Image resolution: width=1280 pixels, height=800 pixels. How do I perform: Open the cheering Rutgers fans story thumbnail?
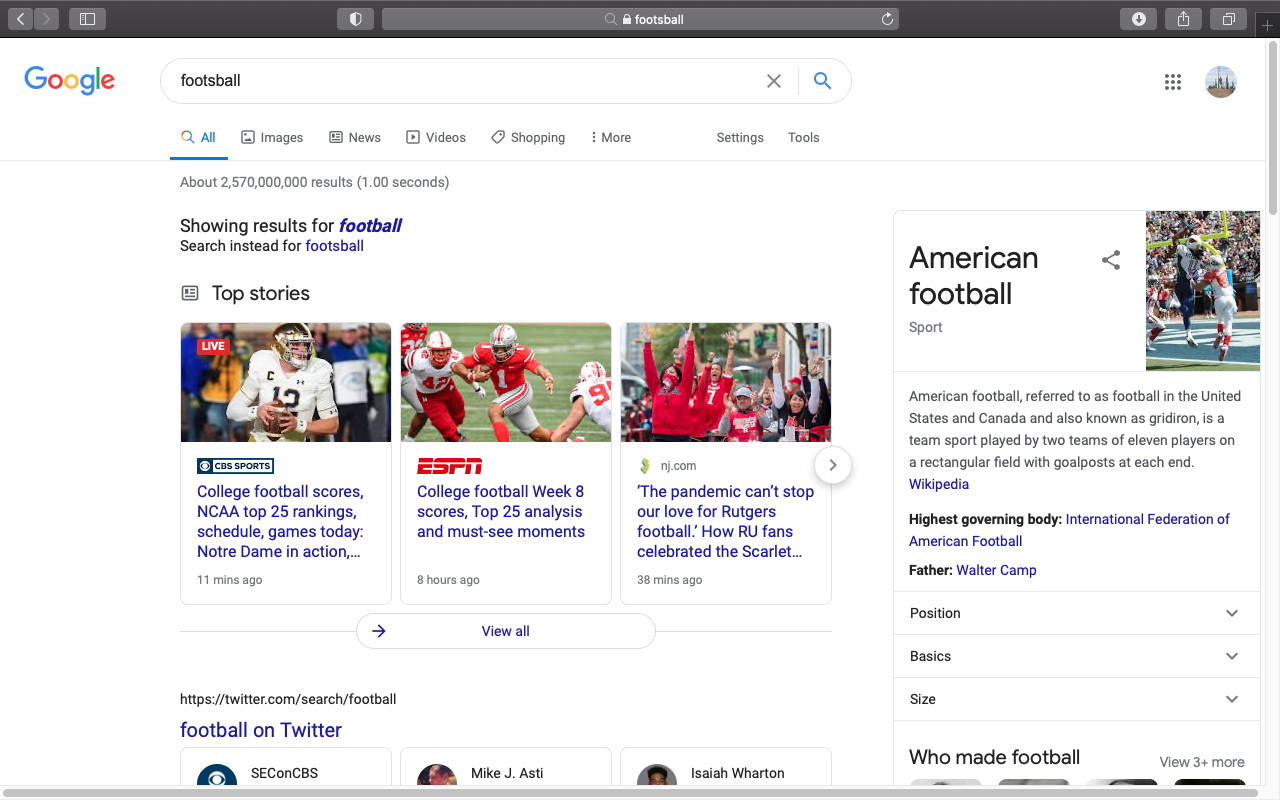click(726, 382)
